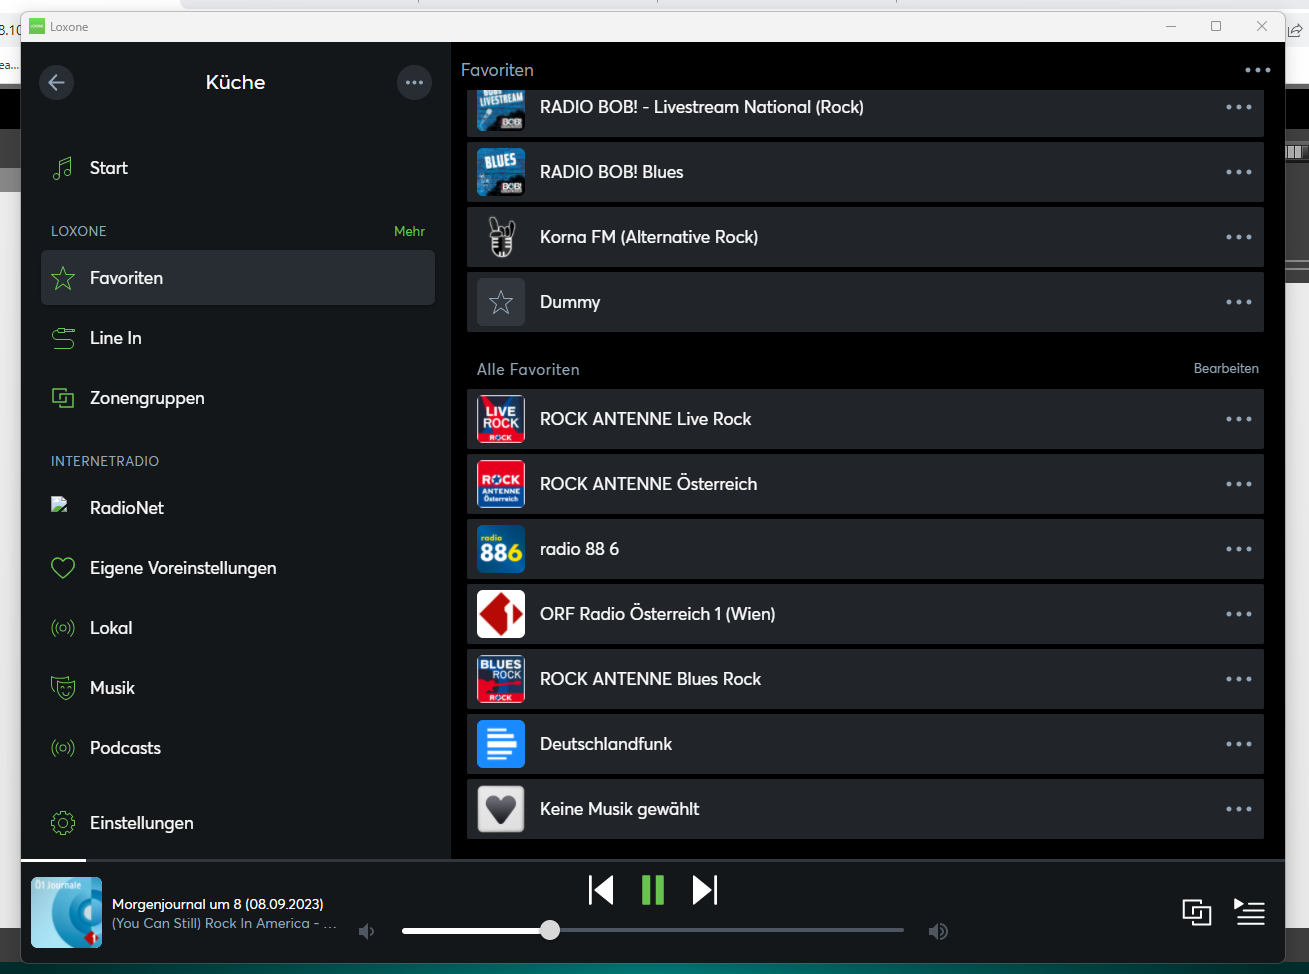Open the Podcasts section
Screen dimensions: 1309x974
tap(238, 748)
